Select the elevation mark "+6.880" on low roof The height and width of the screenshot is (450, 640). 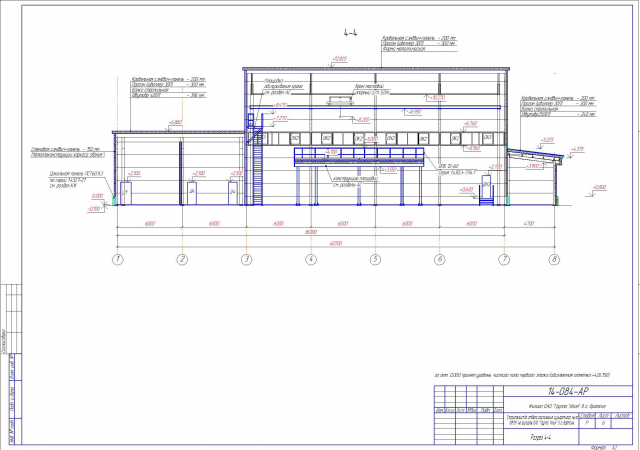(x=176, y=122)
